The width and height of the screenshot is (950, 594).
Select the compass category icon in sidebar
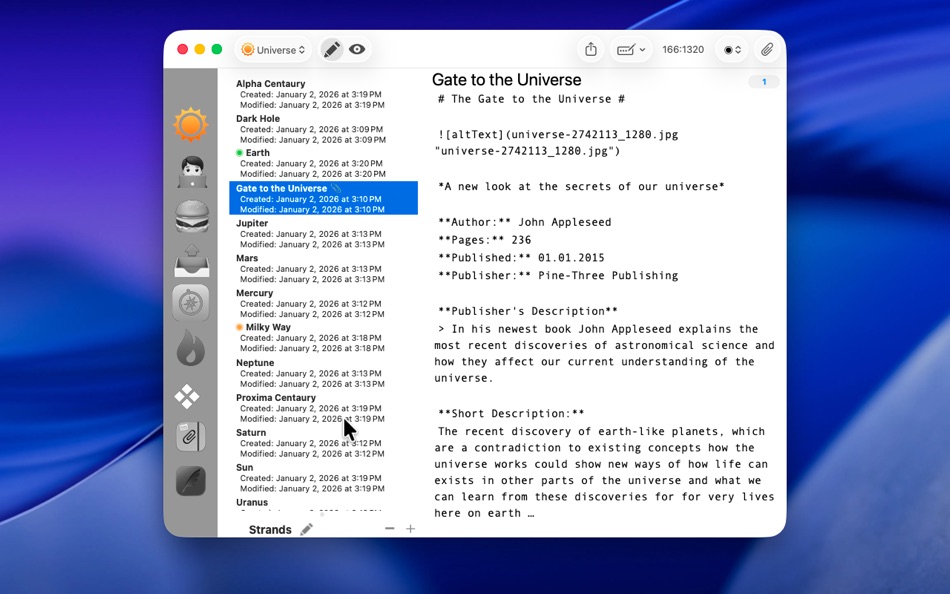[190, 302]
